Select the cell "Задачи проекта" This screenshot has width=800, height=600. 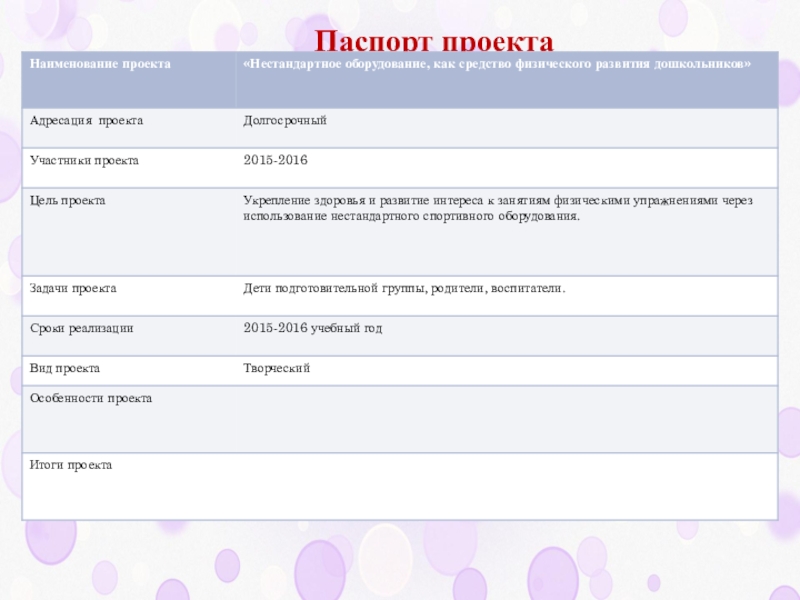[129, 296]
